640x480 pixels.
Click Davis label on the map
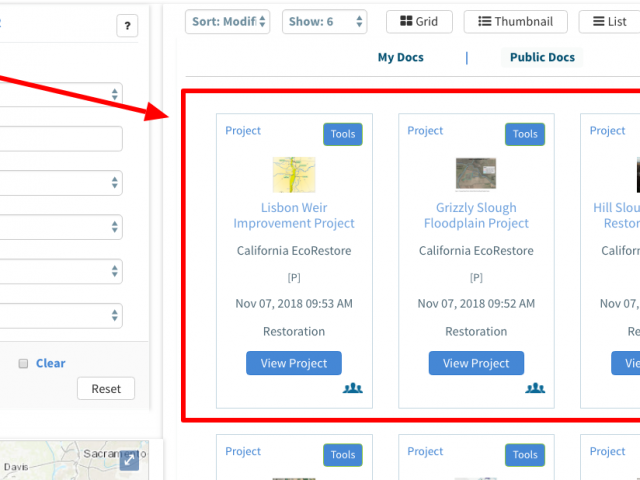(16, 467)
